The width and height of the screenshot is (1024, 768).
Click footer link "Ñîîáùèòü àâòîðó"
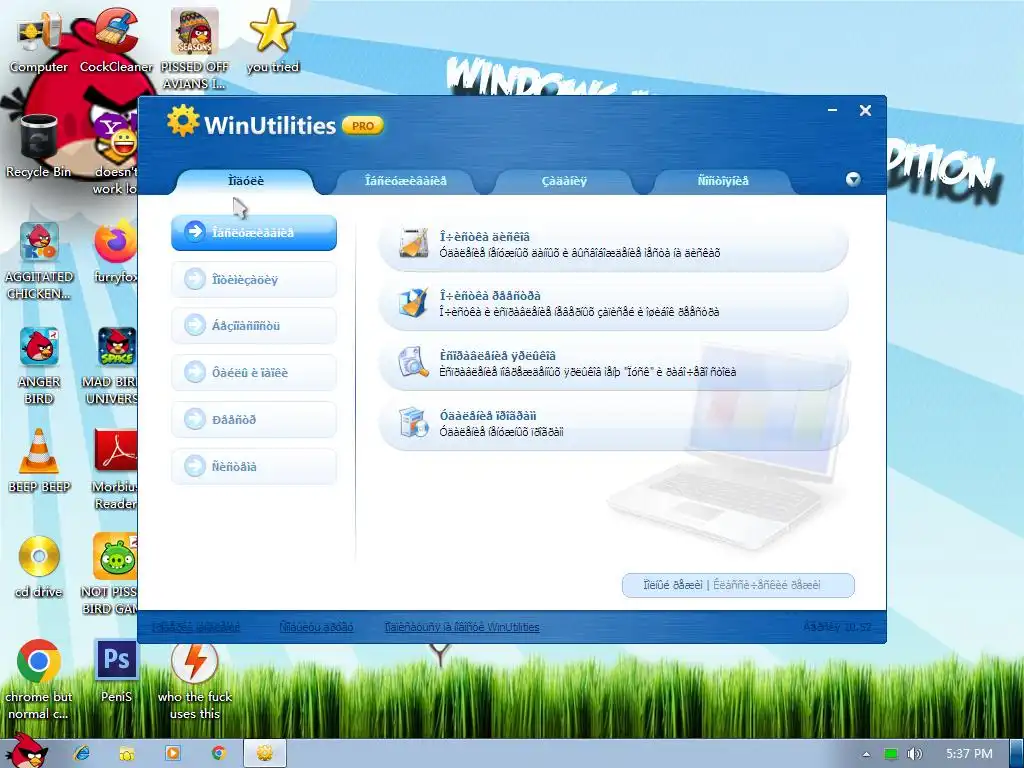(x=316, y=627)
